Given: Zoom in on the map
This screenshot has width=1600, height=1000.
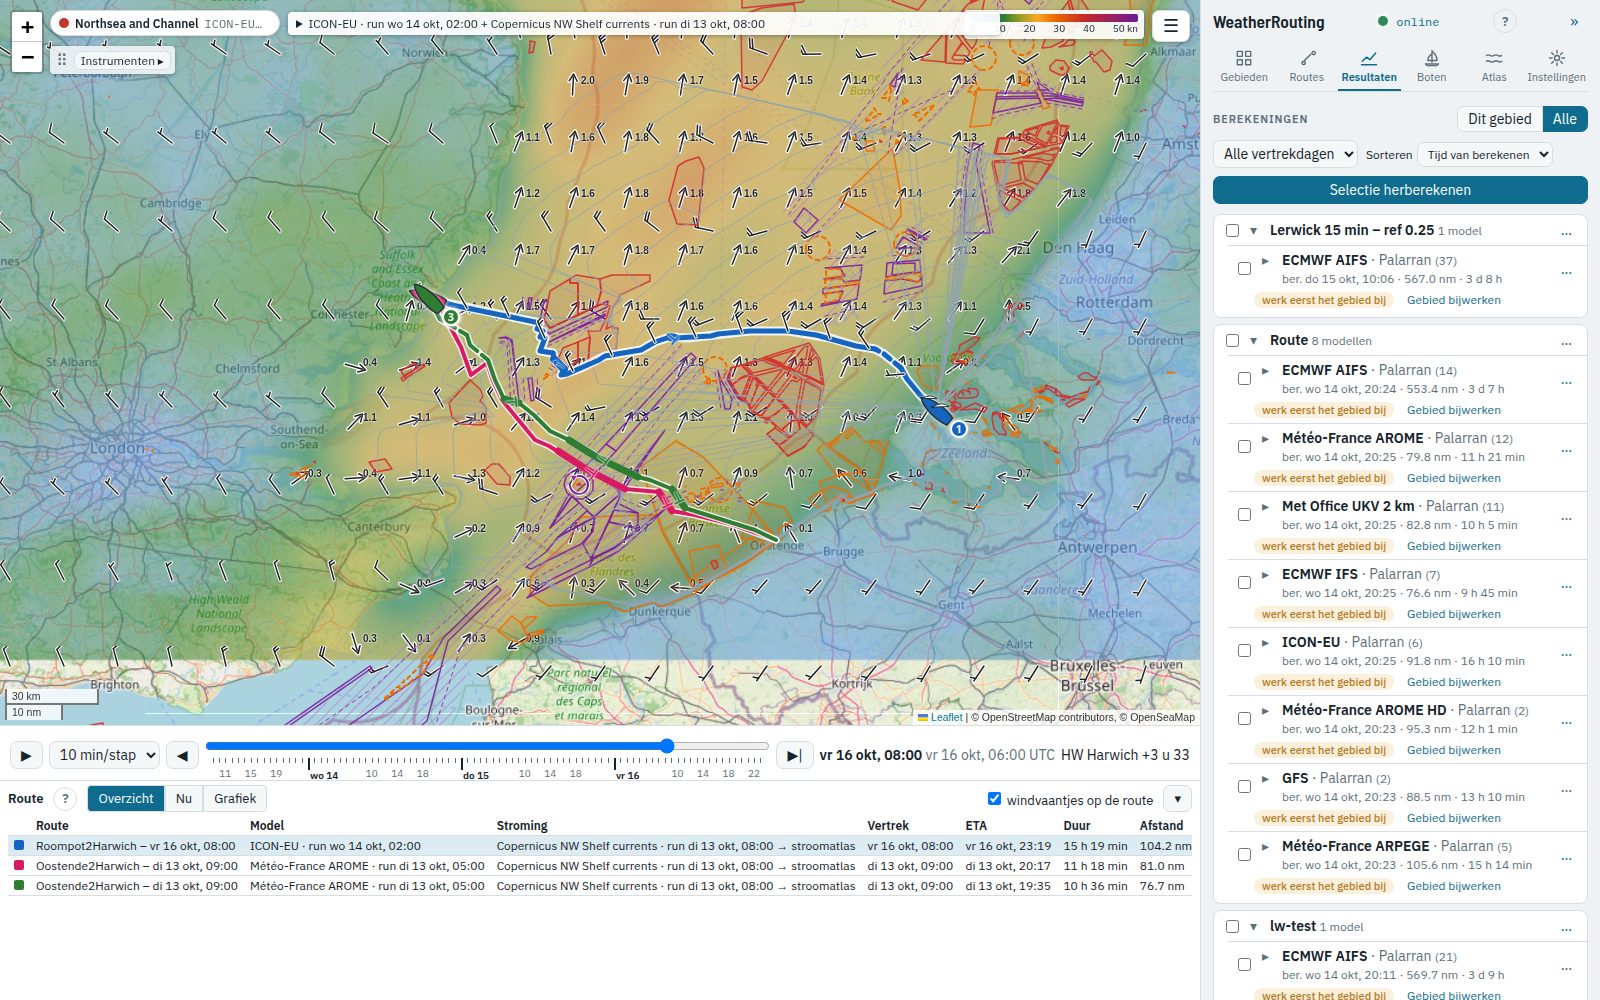Looking at the screenshot, I should coord(27,27).
